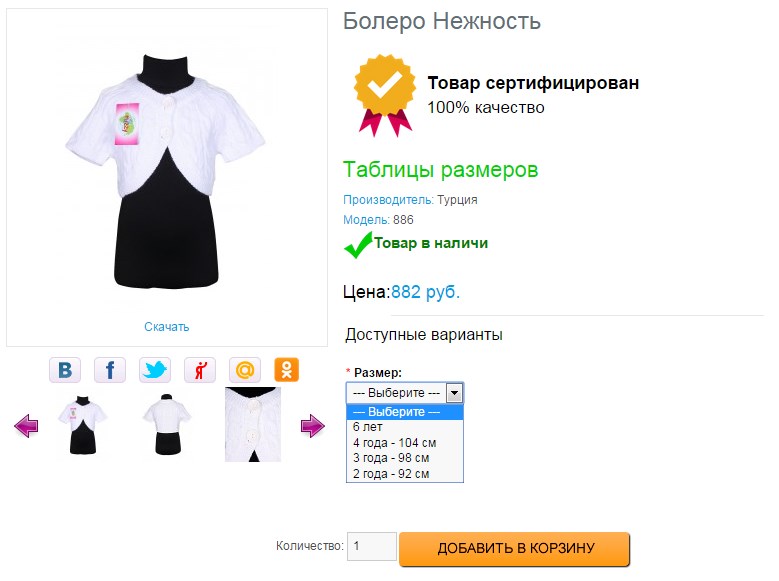Viewport: 779px width, 581px height.
Task: Open the Таблицы размеров link
Action: 440,170
